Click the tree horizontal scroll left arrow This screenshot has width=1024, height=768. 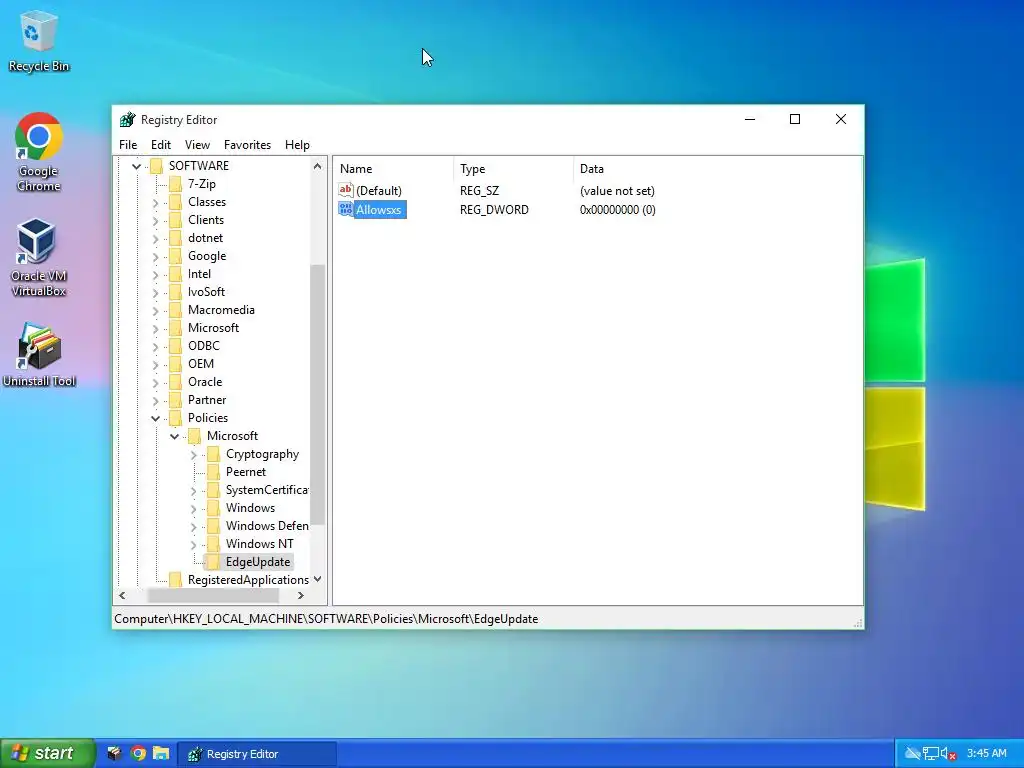122,596
